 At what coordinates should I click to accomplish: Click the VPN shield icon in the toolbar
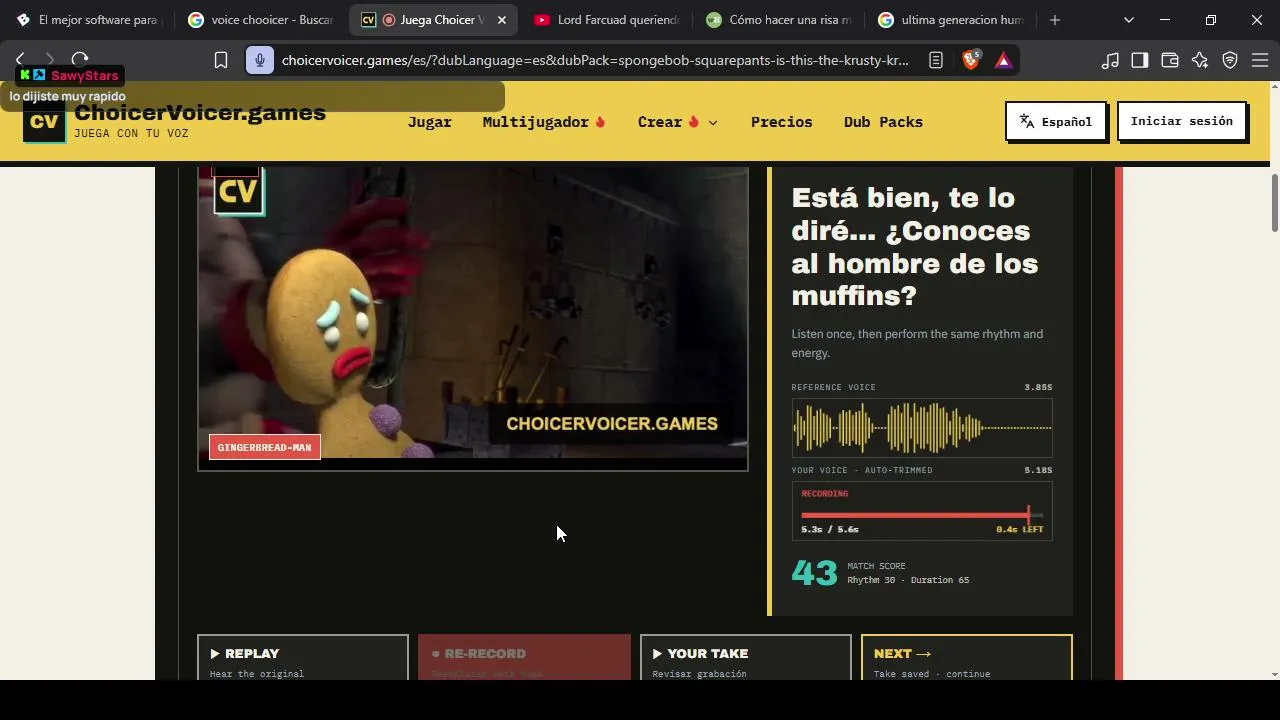click(x=1230, y=60)
